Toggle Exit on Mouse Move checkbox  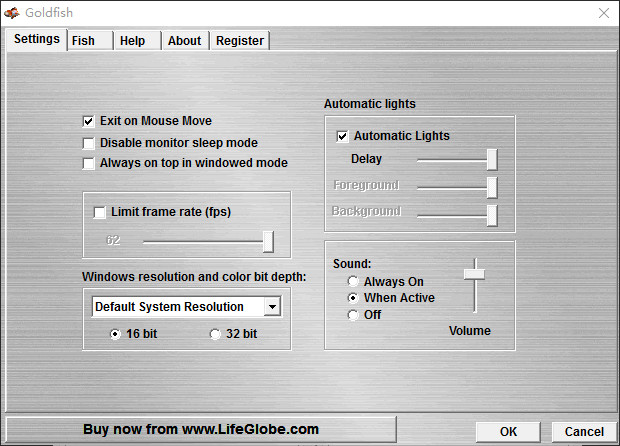click(x=89, y=121)
